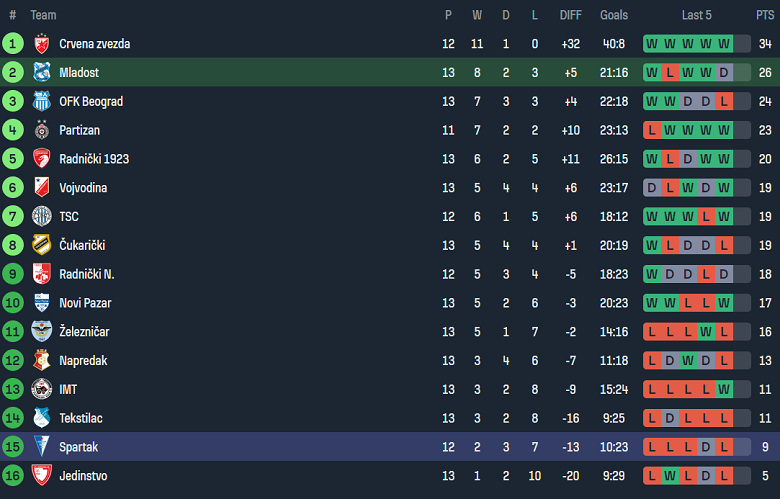
Task: Click the Čukarički team logo
Action: point(41,245)
